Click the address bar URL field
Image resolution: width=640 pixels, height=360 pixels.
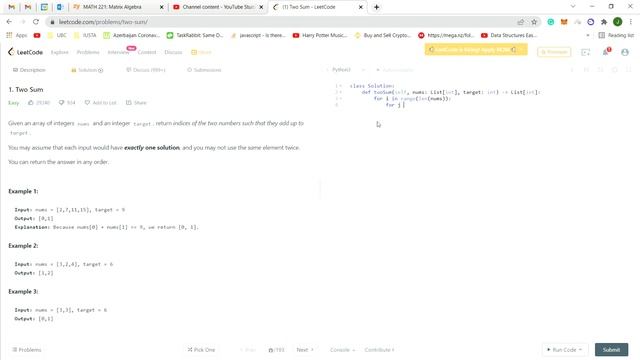(x=282, y=22)
